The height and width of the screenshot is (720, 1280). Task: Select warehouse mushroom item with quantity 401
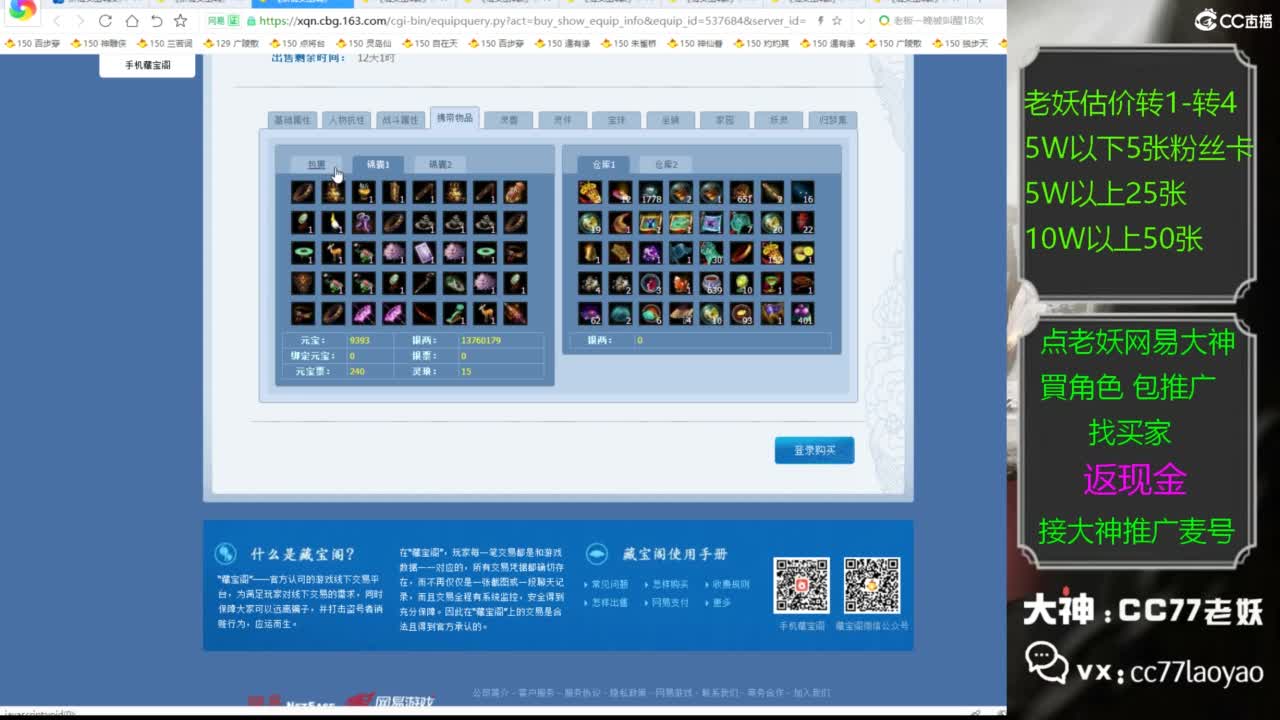pos(802,314)
